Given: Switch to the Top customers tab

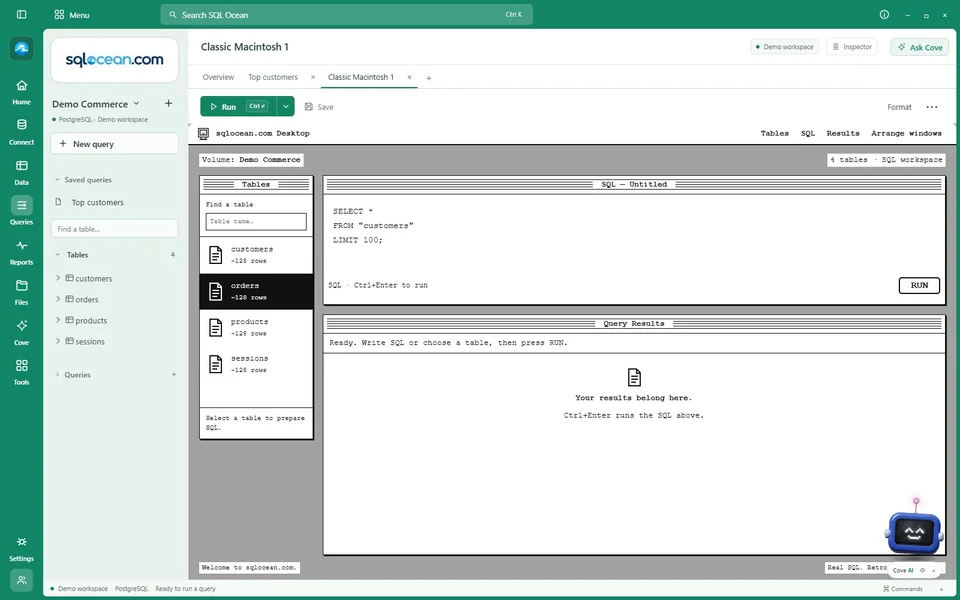Looking at the screenshot, I should [273, 77].
